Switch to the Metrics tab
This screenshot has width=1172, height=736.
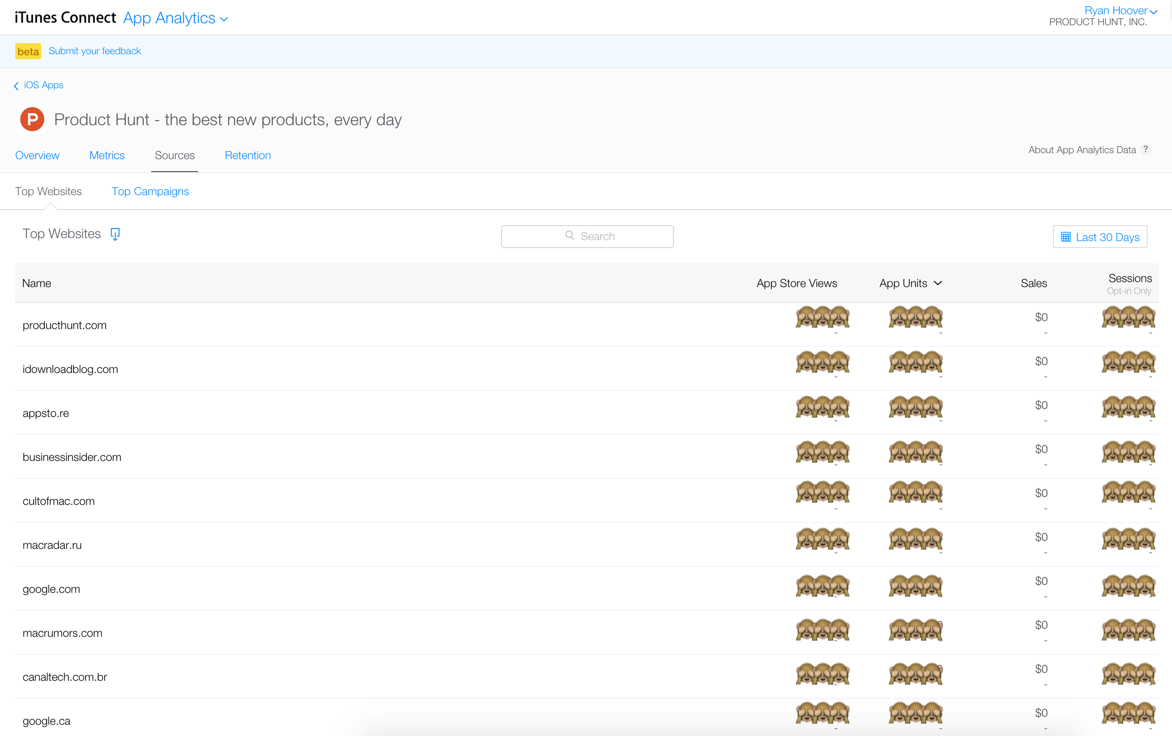coord(107,155)
